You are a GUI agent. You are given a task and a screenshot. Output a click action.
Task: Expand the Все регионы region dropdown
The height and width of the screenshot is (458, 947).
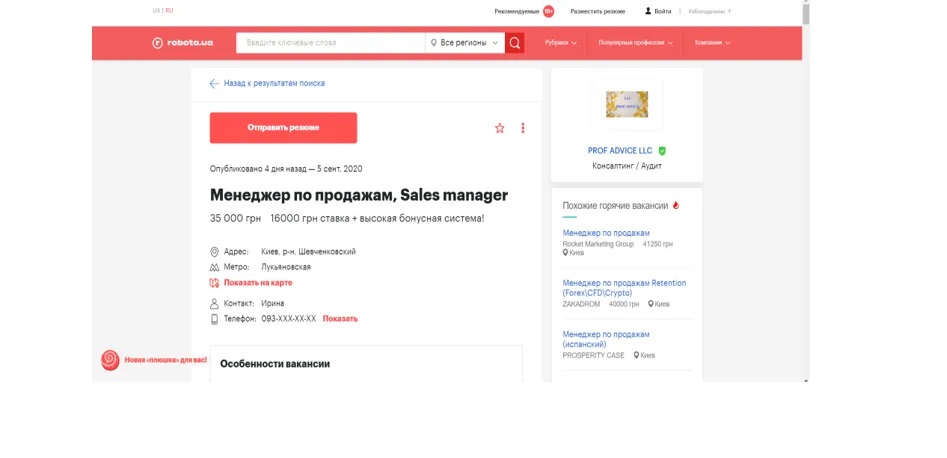pyautogui.click(x=463, y=43)
